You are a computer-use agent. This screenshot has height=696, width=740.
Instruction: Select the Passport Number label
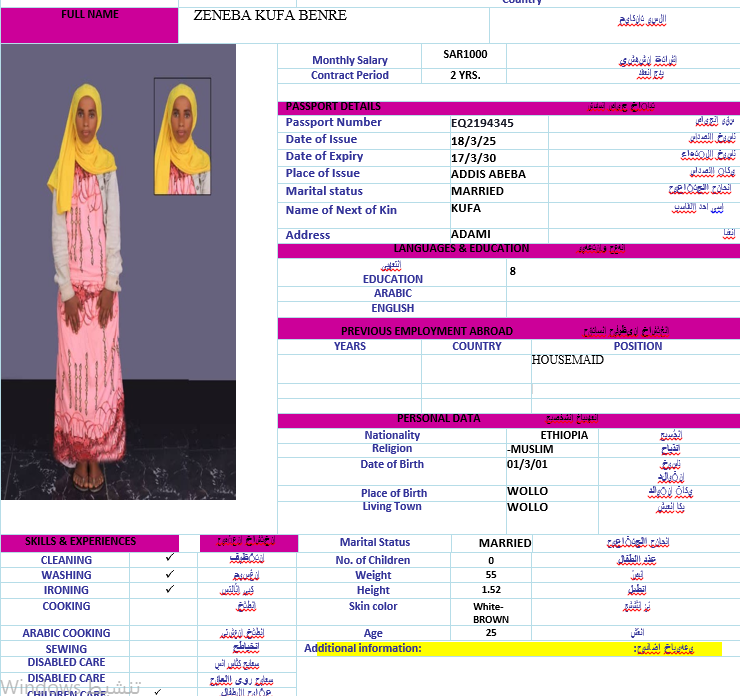333,122
